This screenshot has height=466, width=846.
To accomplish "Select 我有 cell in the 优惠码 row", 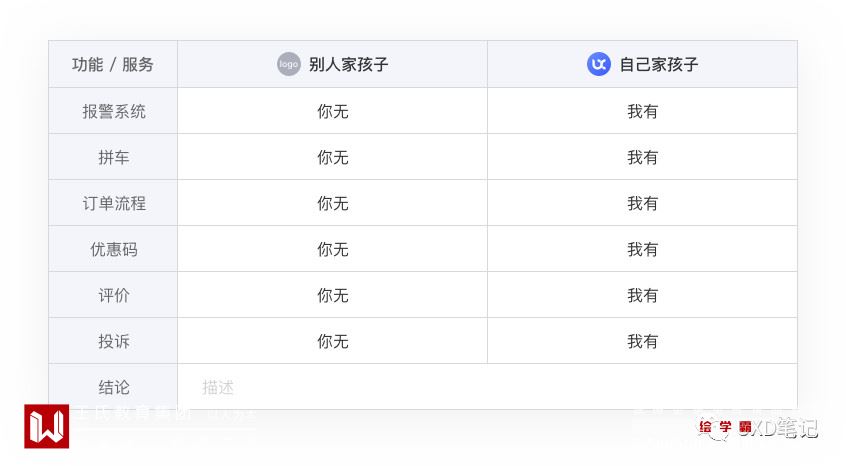I will (x=643, y=249).
